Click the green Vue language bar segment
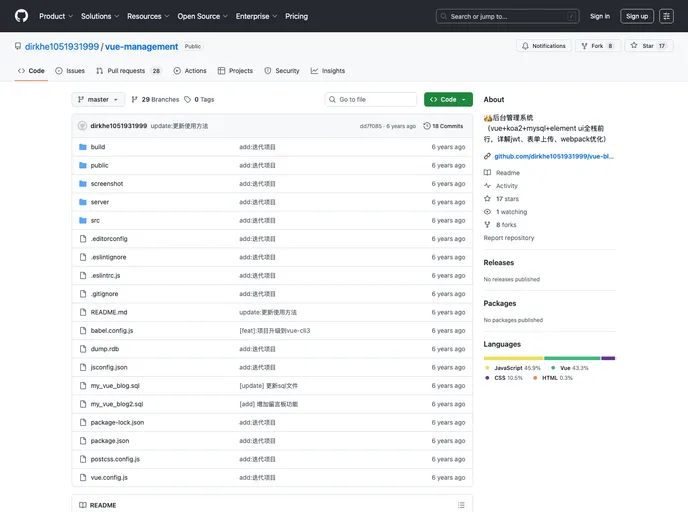 (572, 358)
